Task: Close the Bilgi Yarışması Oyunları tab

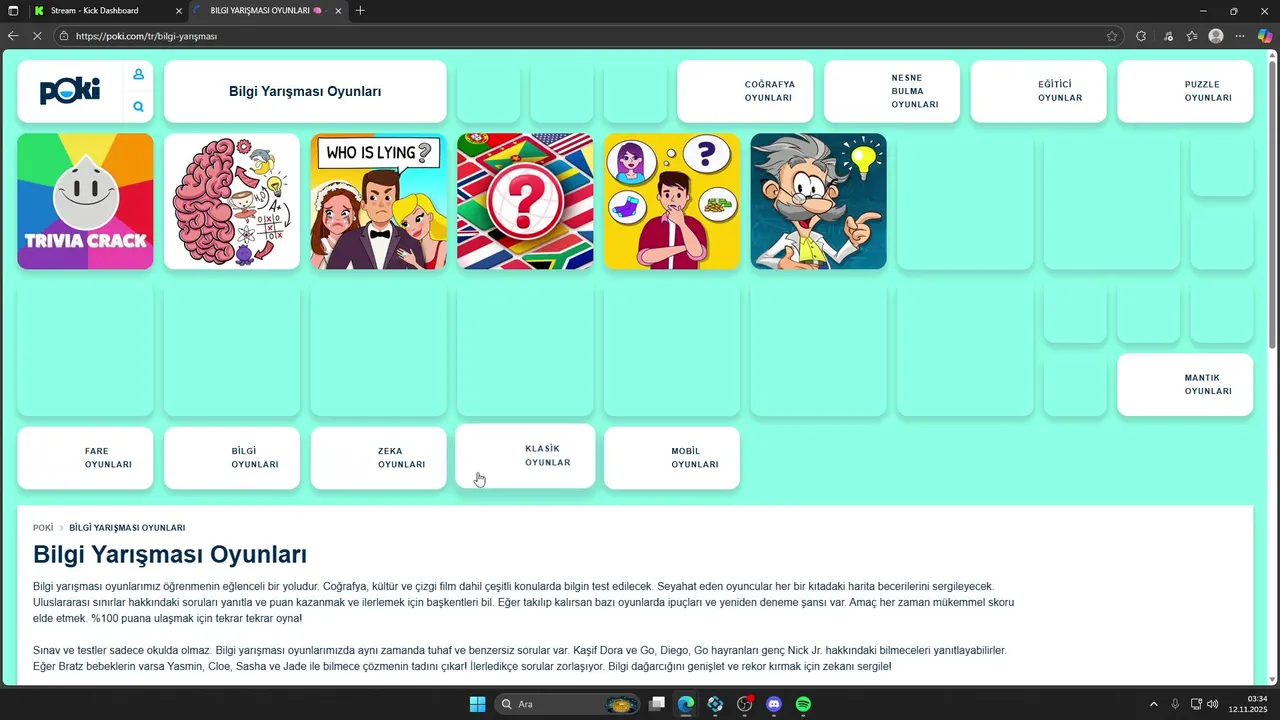Action: [339, 11]
